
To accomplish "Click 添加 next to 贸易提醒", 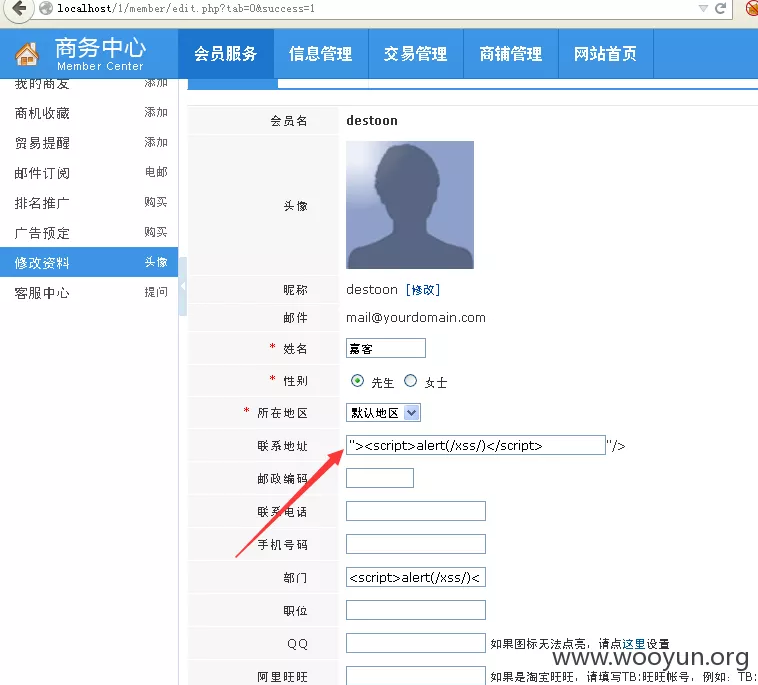I will 156,142.
